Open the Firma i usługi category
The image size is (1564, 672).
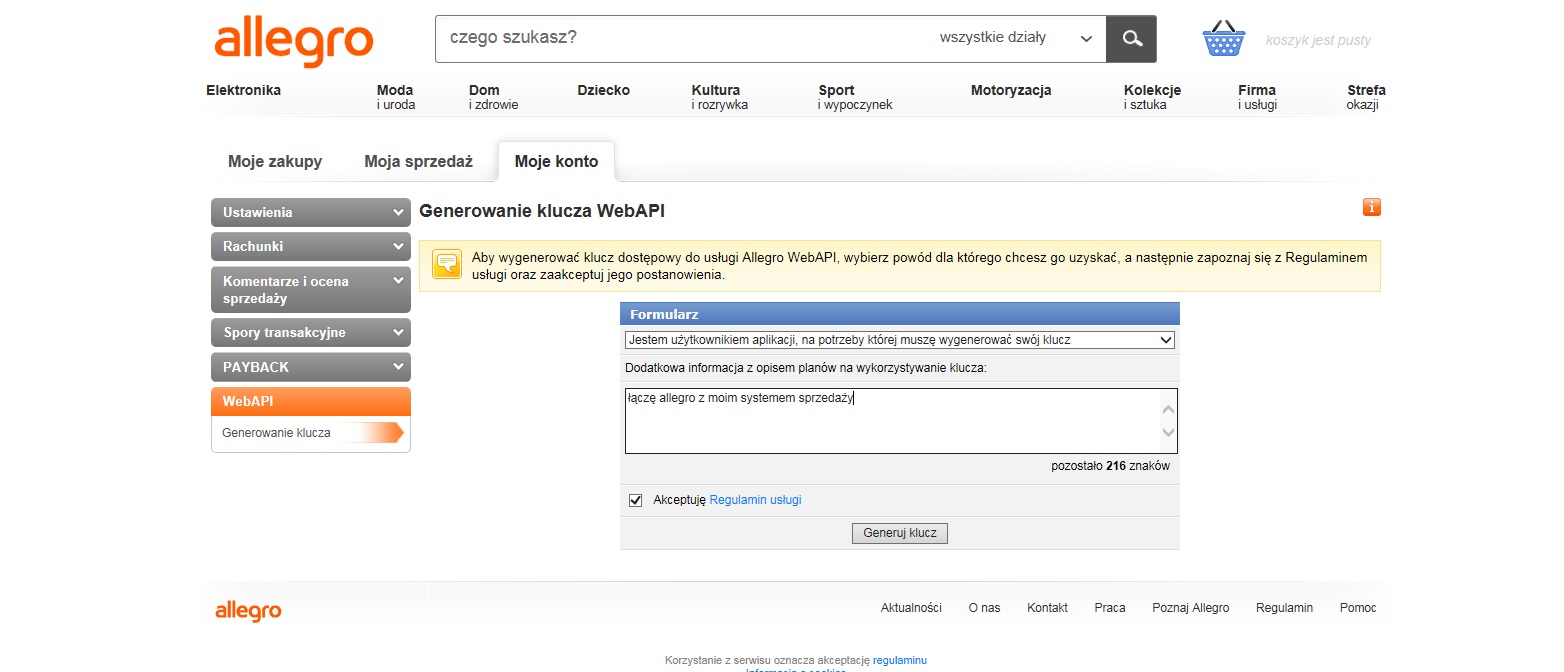tap(1258, 97)
